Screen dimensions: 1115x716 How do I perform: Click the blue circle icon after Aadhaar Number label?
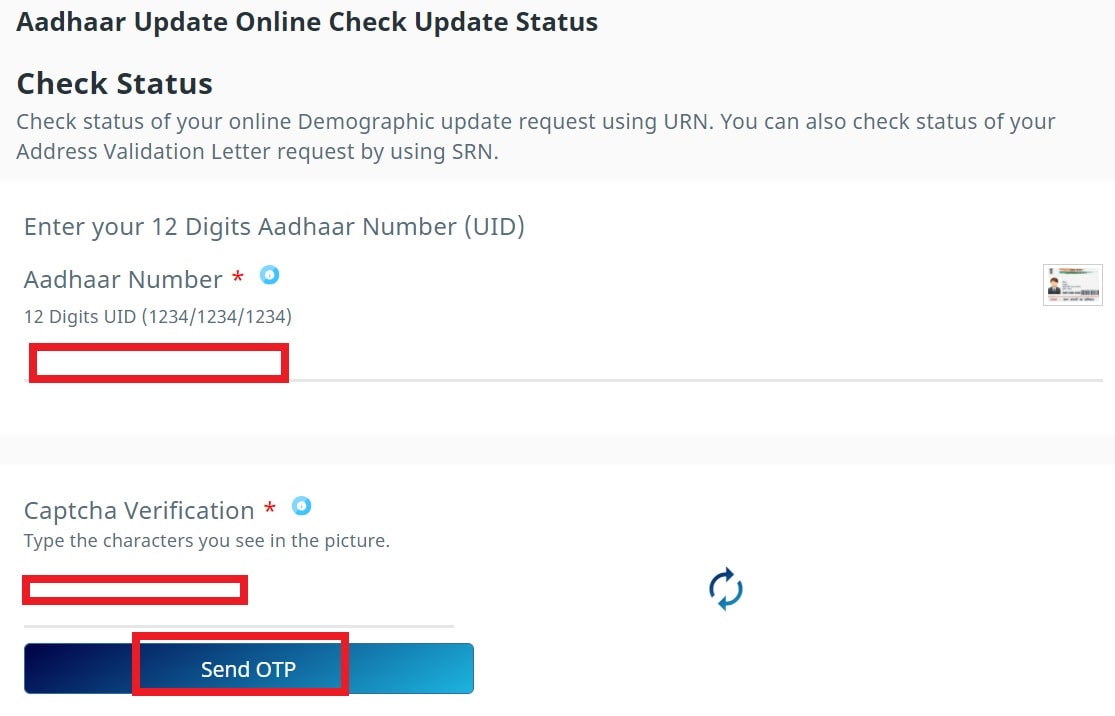[269, 275]
